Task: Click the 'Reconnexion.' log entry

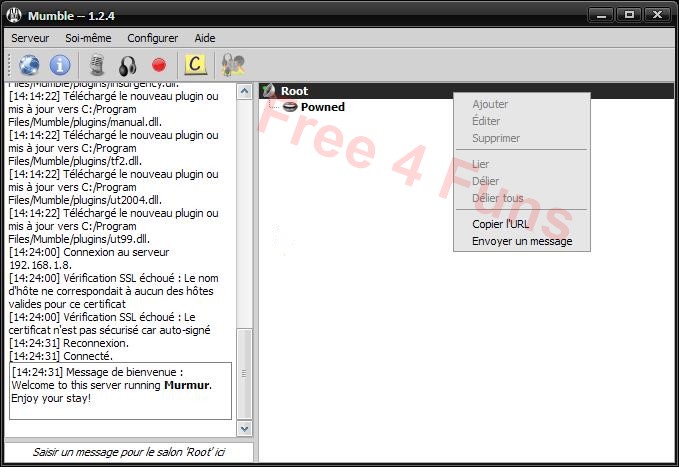Action: (69, 343)
